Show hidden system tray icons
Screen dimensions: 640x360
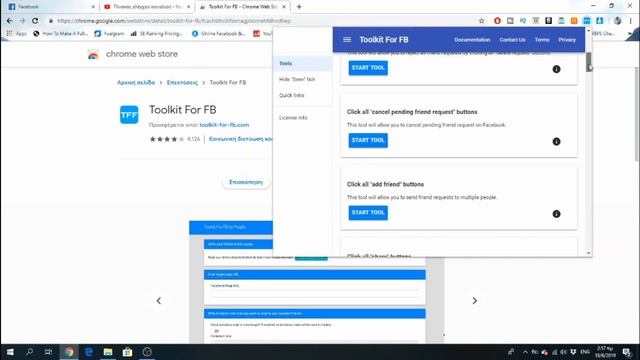525,352
